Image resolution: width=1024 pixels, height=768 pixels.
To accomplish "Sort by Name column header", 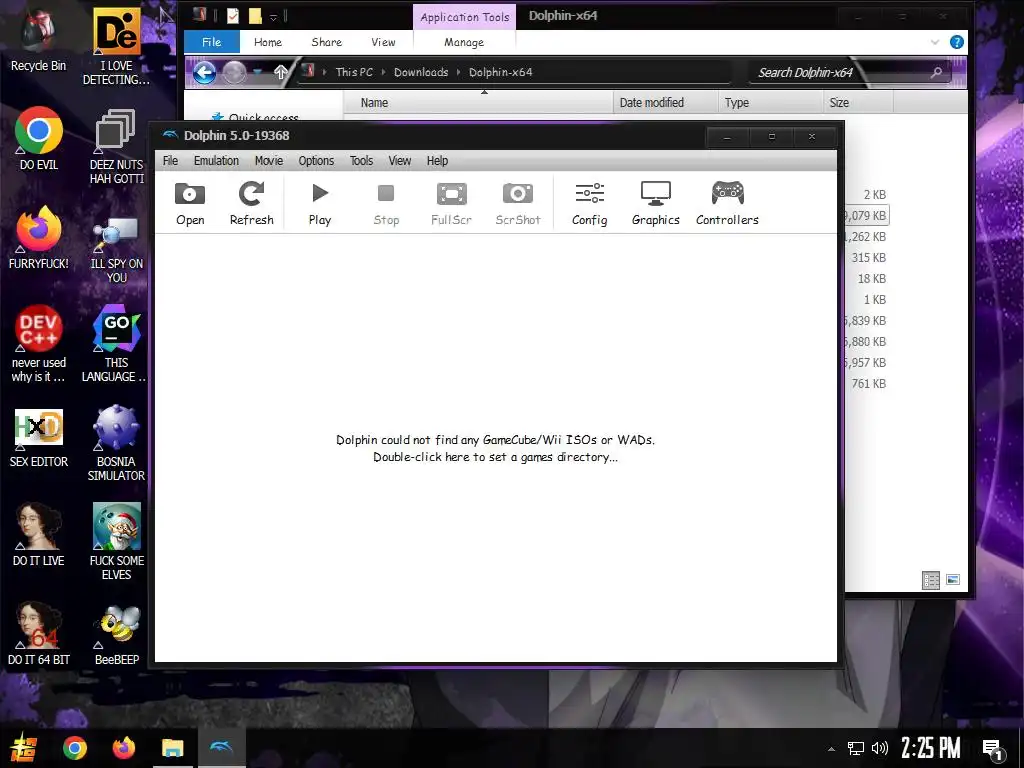I will click(478, 103).
